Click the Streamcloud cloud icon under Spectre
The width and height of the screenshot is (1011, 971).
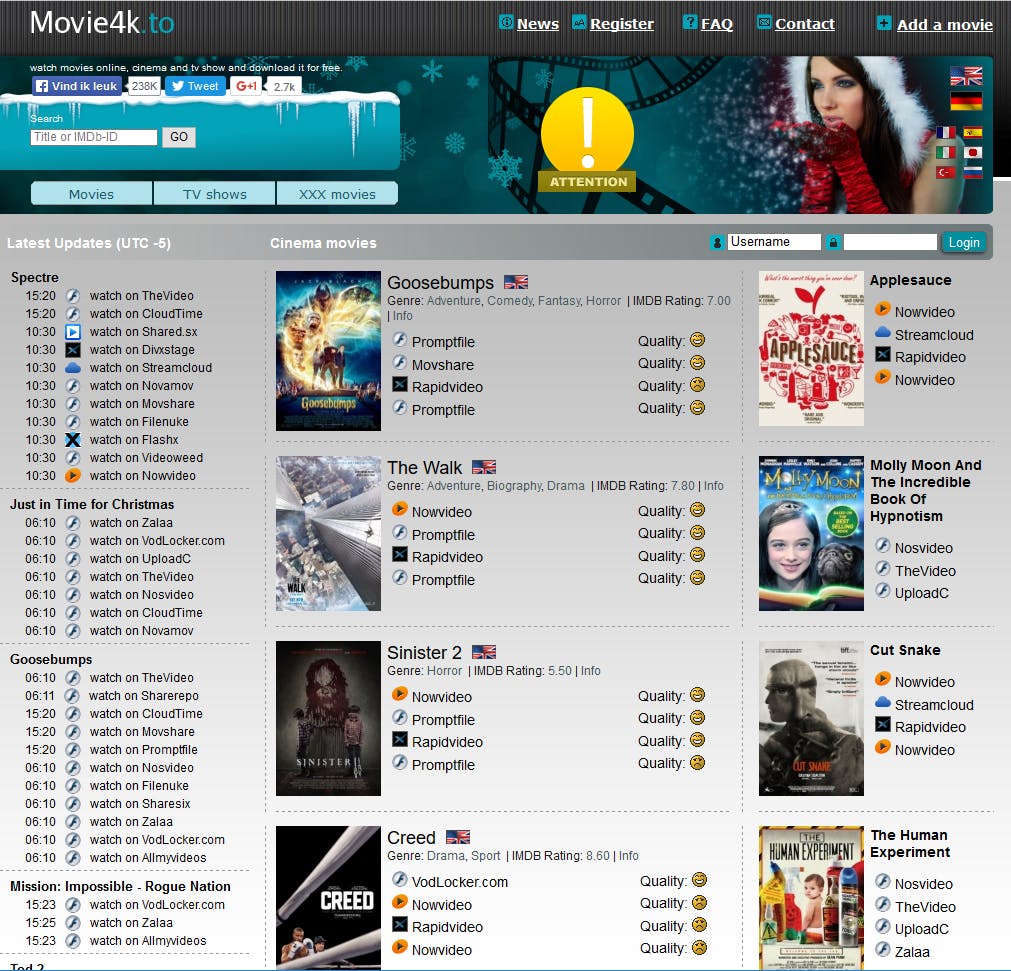(73, 368)
